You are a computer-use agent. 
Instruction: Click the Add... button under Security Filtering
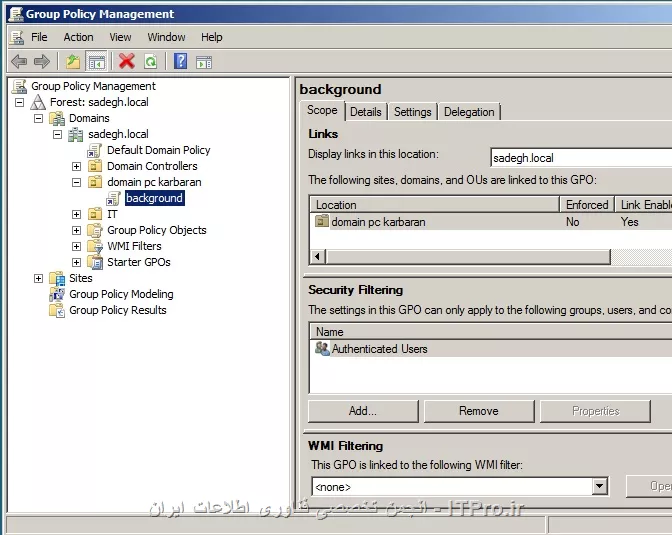pos(363,411)
